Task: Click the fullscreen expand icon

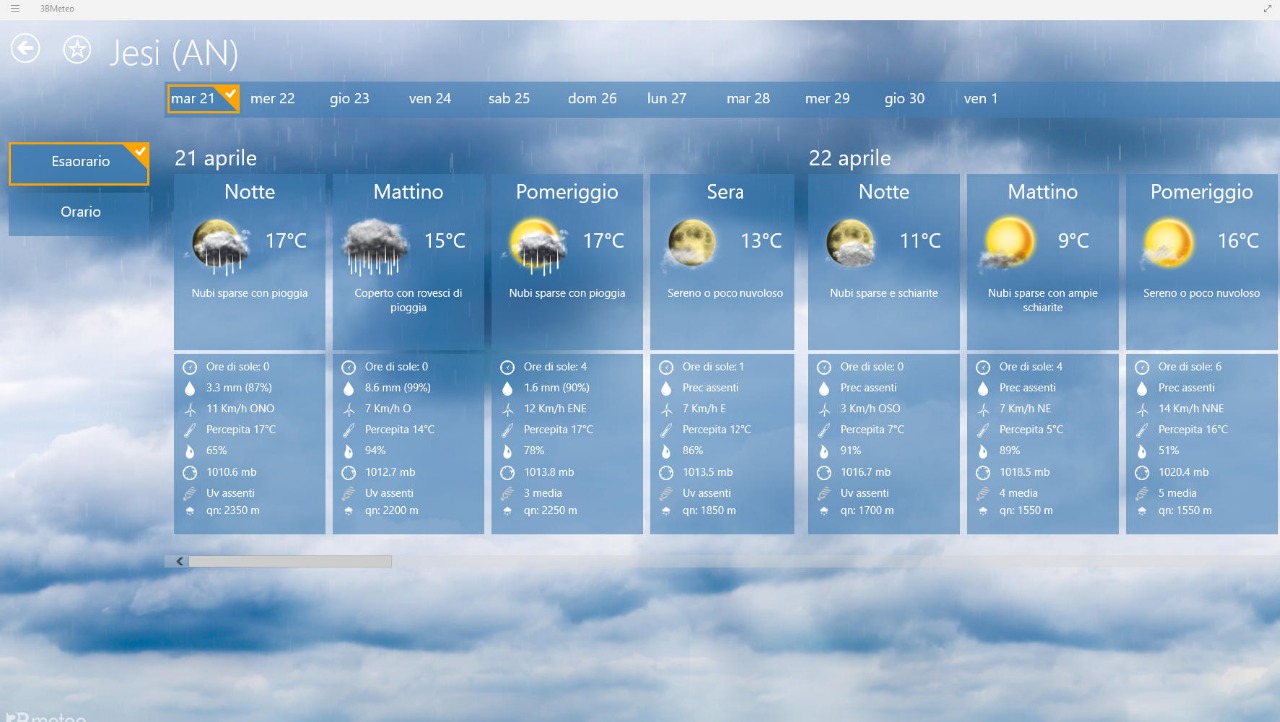Action: 1268,9
